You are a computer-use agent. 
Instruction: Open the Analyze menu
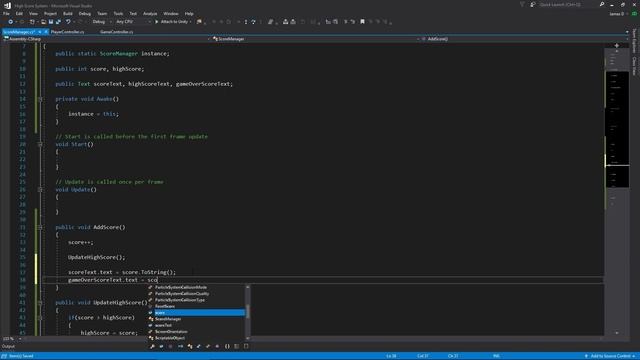pos(150,13)
